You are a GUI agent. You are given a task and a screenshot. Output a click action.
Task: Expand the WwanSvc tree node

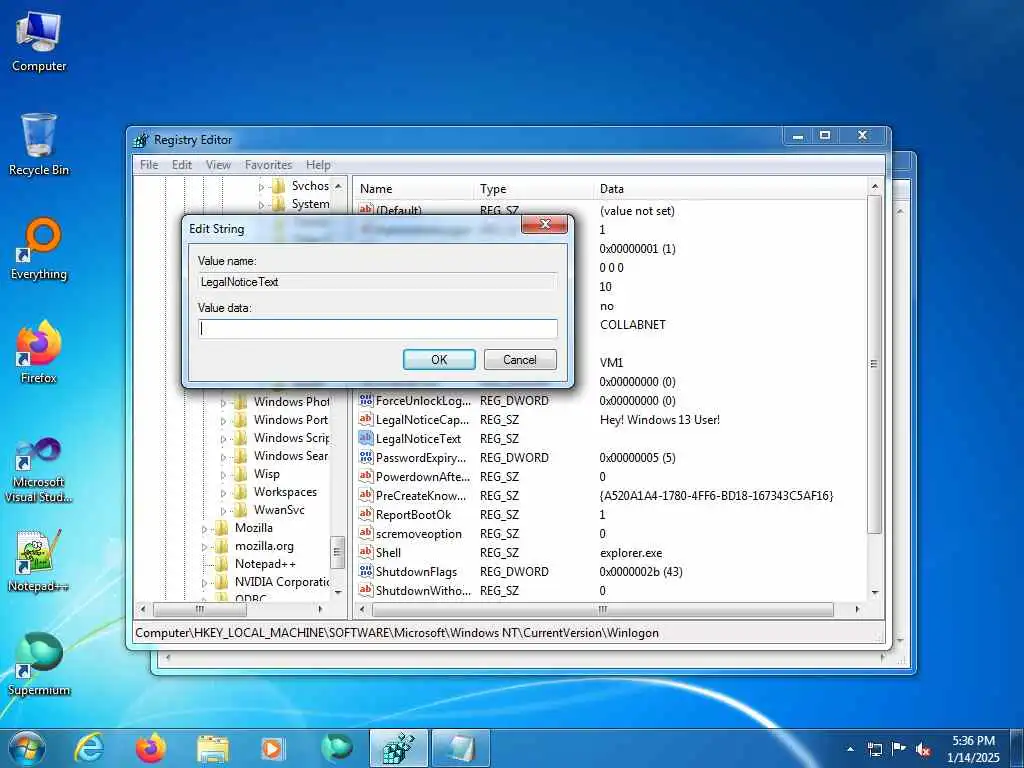pyautogui.click(x=223, y=511)
